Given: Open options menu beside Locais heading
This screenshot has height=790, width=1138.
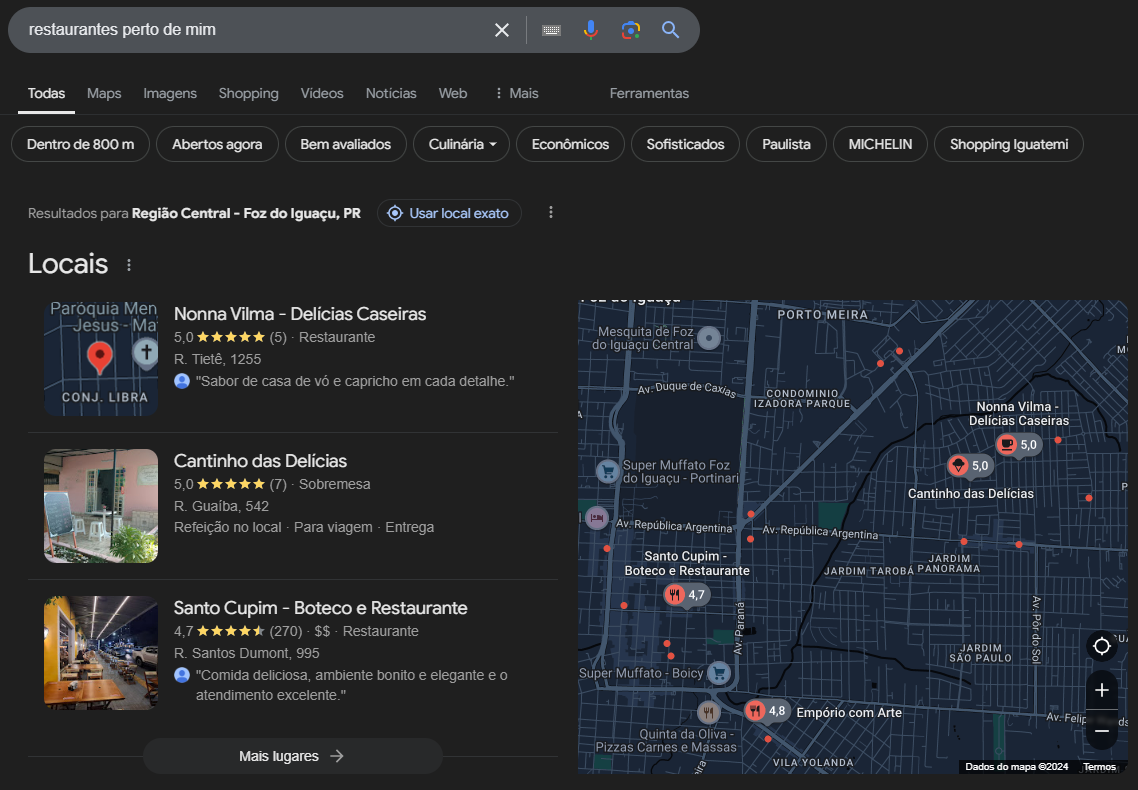Looking at the screenshot, I should [129, 265].
